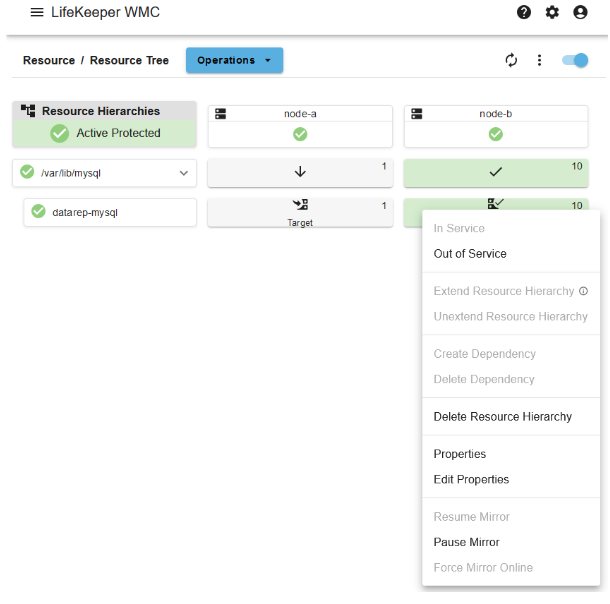Refresh the resource tree
Viewport: 610px width, 604px height.
click(x=512, y=60)
